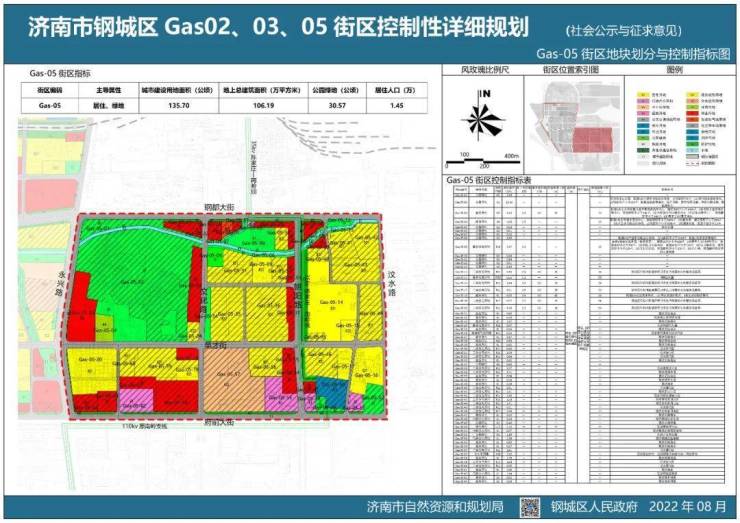The image size is (740, 523).
Task: Click the value 106.19
Action: point(263,106)
